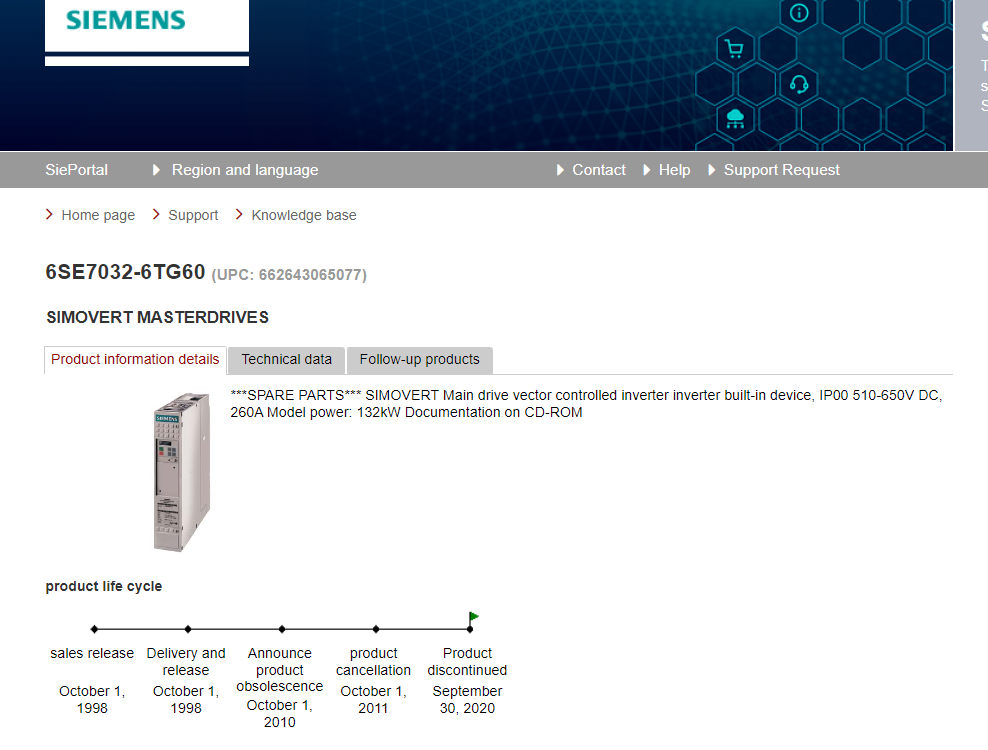Switch to the Technical data tab

[286, 359]
